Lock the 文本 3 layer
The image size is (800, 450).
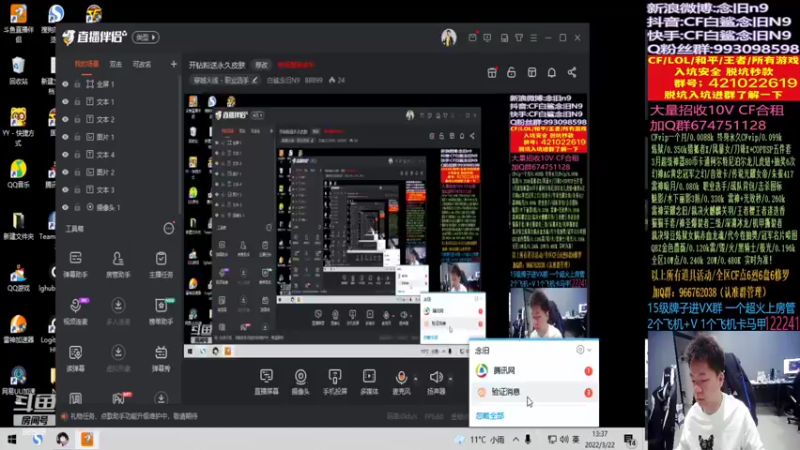(78, 189)
